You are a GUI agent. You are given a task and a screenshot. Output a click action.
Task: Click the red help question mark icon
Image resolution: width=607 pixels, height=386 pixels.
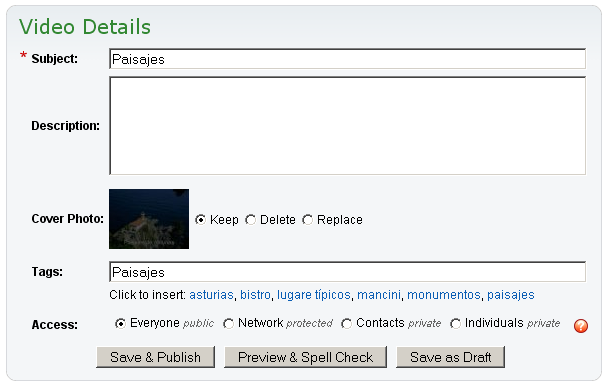581,326
